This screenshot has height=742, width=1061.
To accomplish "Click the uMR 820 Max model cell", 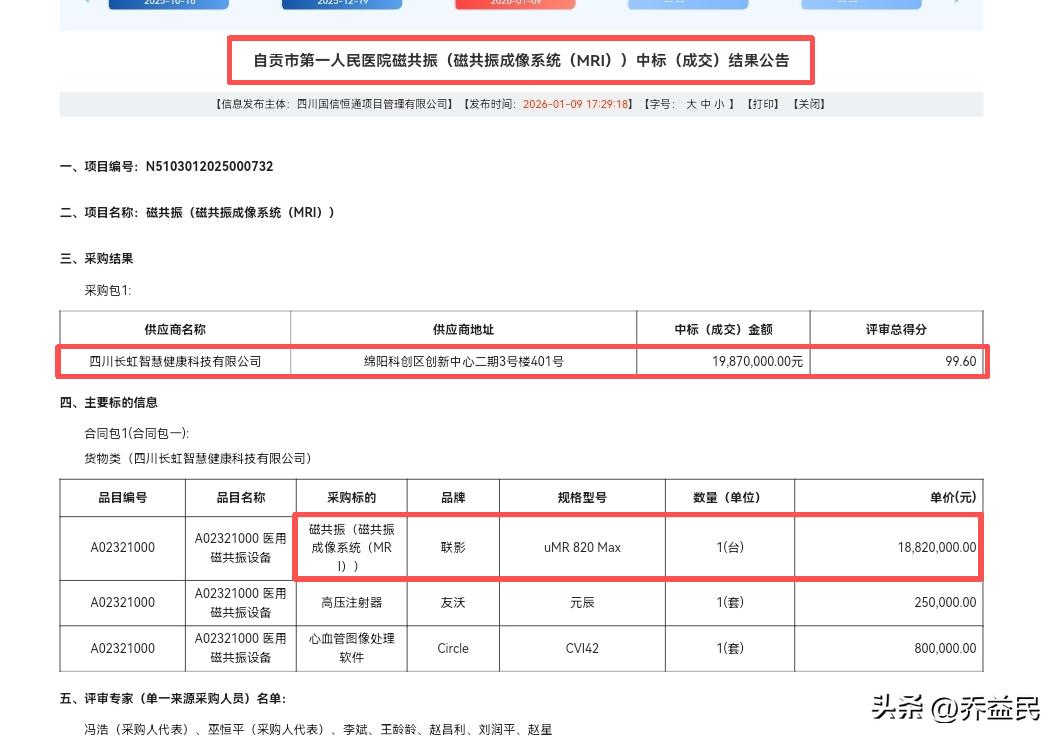I will (x=582, y=547).
